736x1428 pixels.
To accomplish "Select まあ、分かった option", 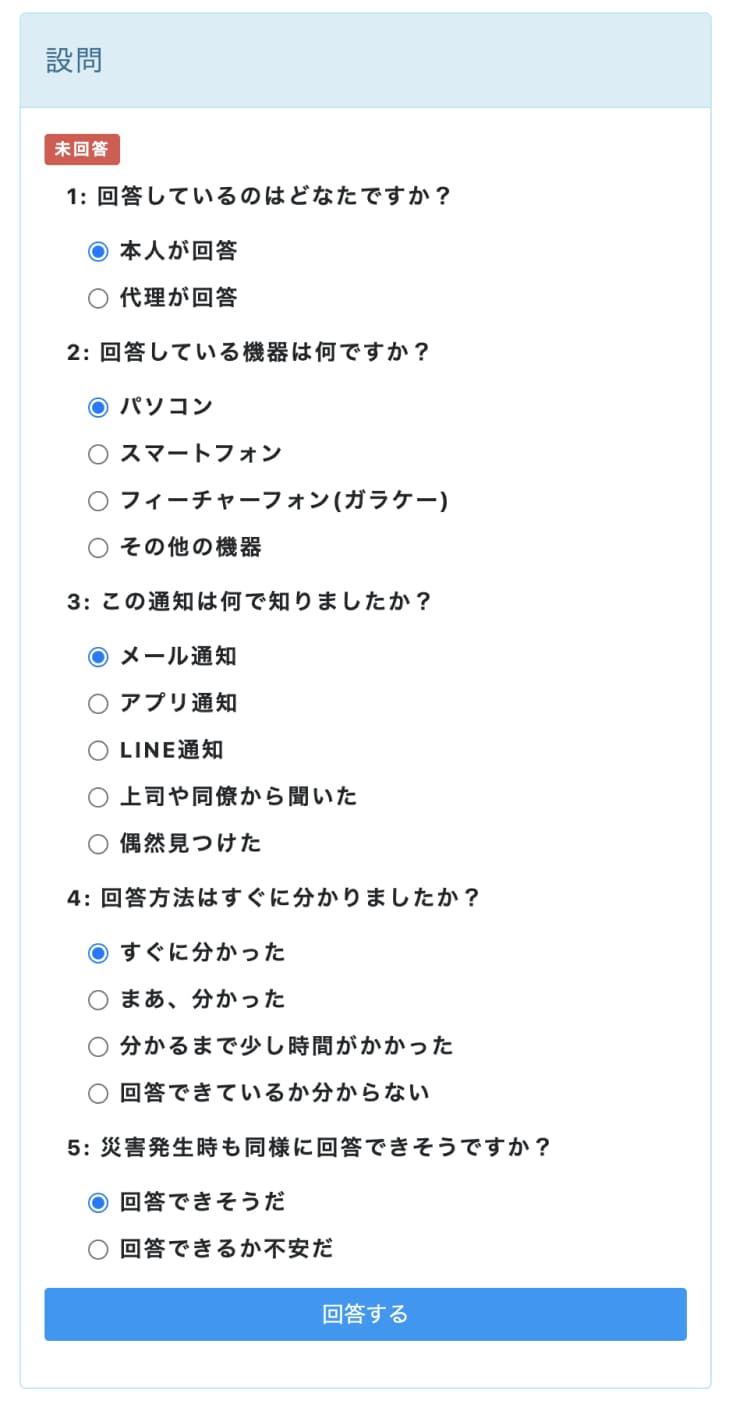I will (x=97, y=999).
